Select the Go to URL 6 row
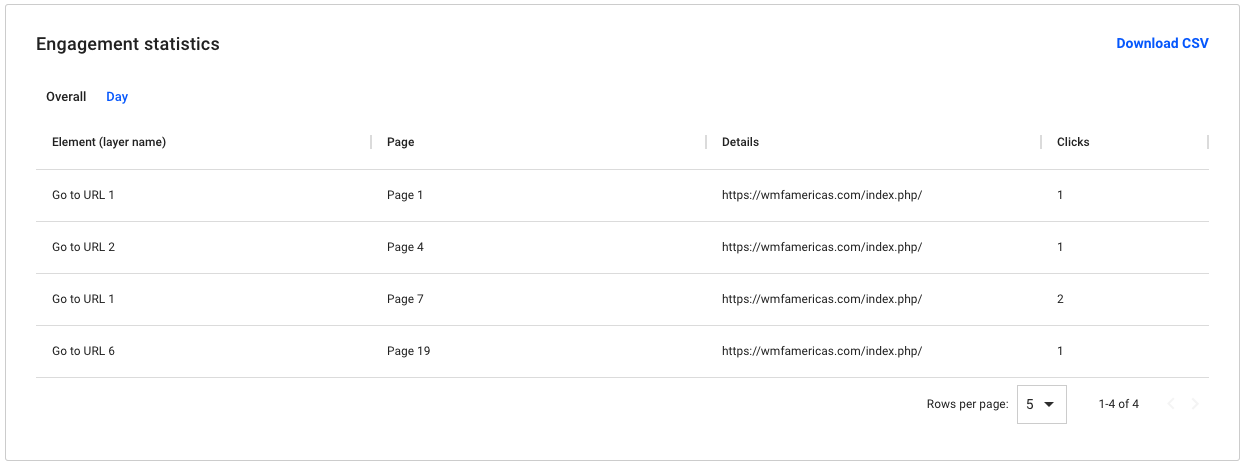The height and width of the screenshot is (465, 1244). click(x=622, y=351)
